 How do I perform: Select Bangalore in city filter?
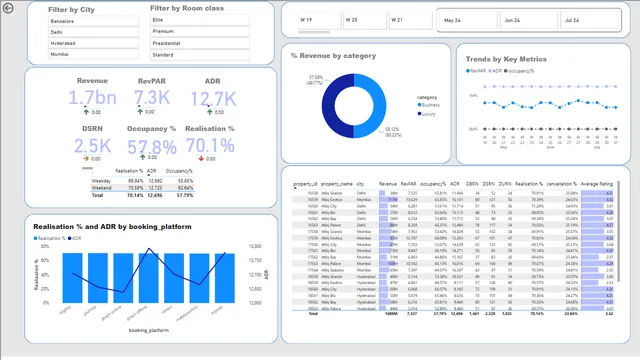93,21
